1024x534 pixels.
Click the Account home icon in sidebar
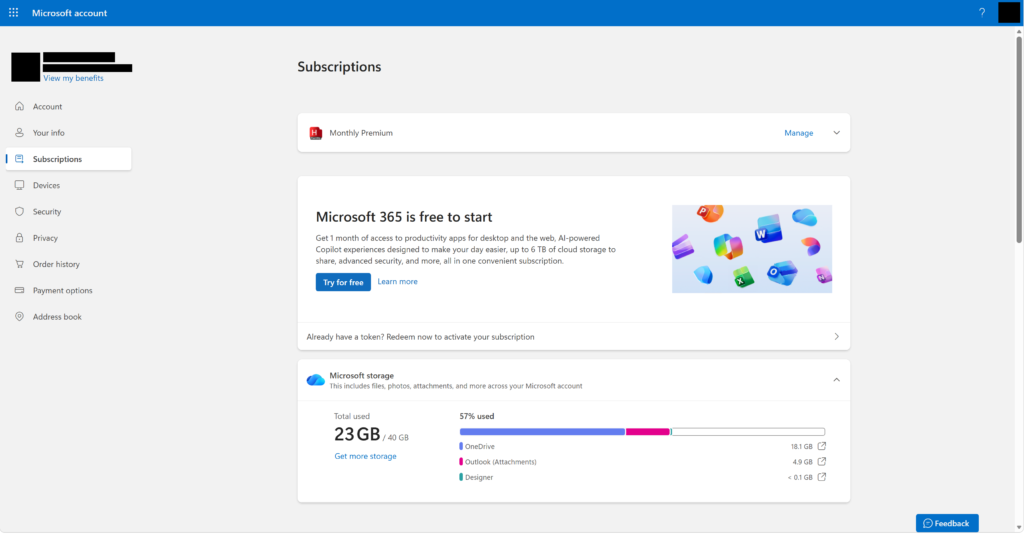[20, 106]
